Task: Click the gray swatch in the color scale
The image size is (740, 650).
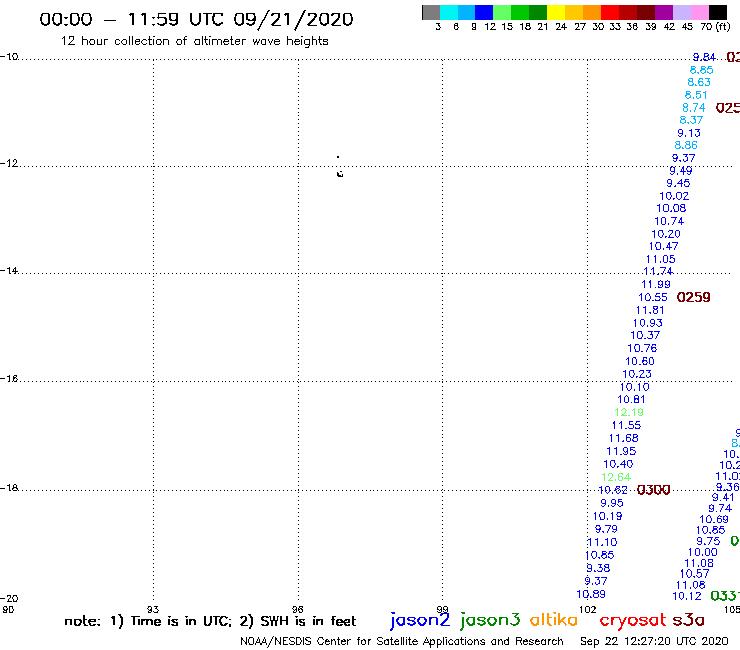Action: pos(431,12)
